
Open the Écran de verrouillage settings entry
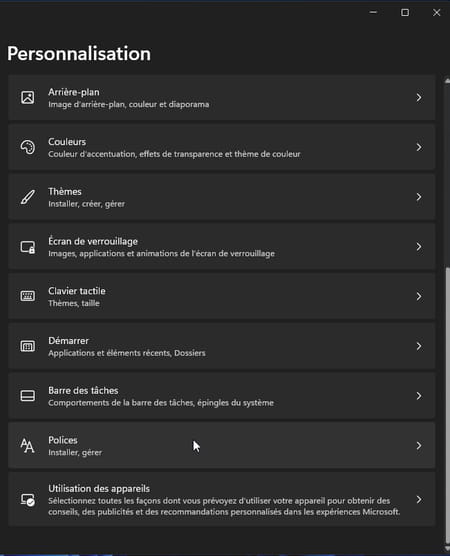click(x=222, y=247)
